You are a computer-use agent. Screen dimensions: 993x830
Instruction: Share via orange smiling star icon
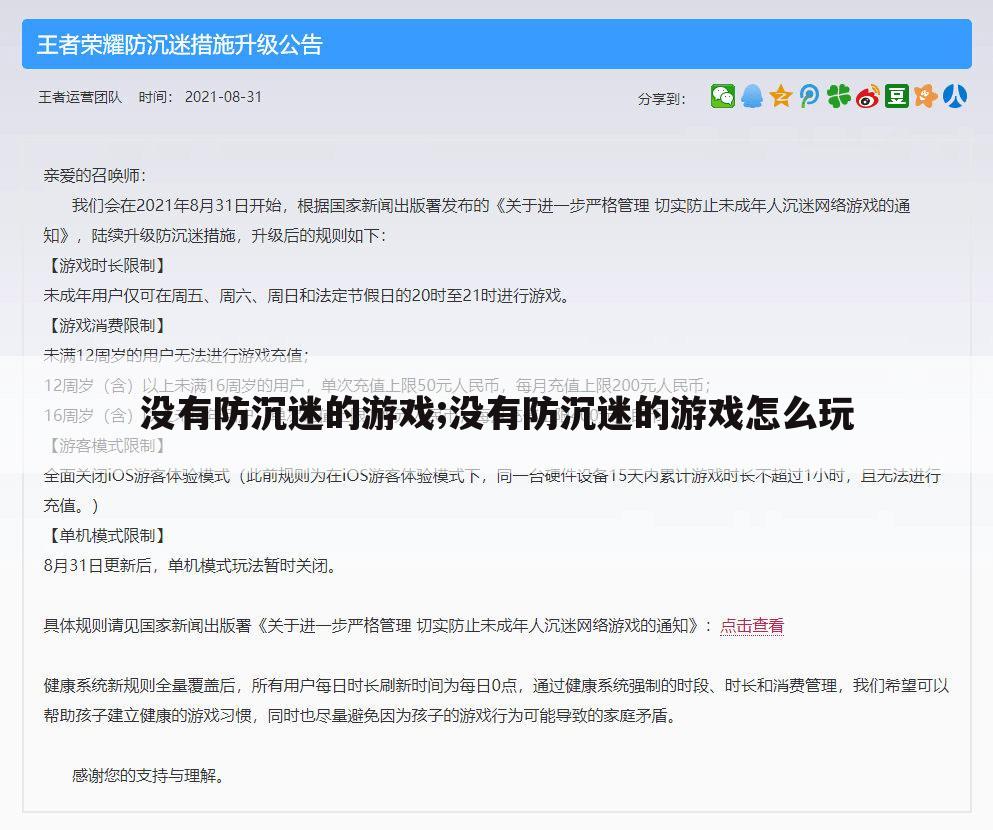coord(925,96)
